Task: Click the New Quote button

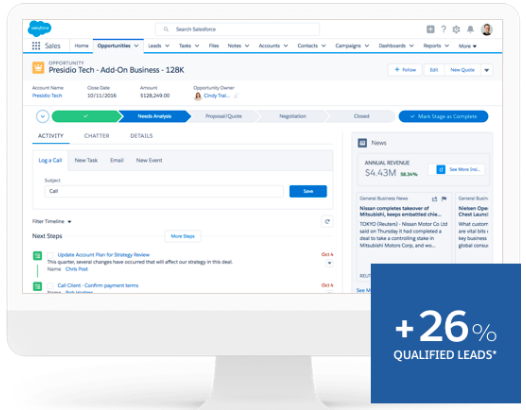Action: tap(462, 70)
